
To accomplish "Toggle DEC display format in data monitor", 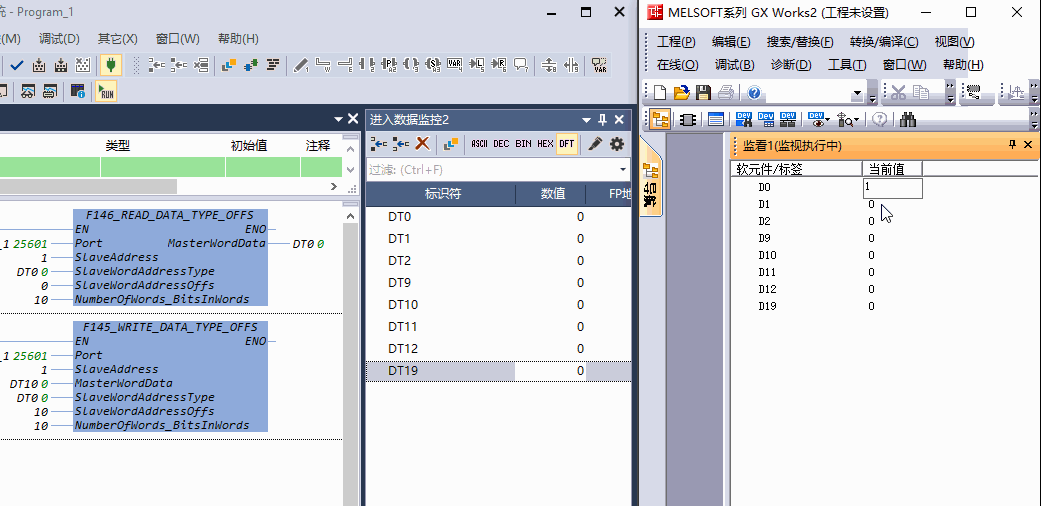I will click(501, 144).
